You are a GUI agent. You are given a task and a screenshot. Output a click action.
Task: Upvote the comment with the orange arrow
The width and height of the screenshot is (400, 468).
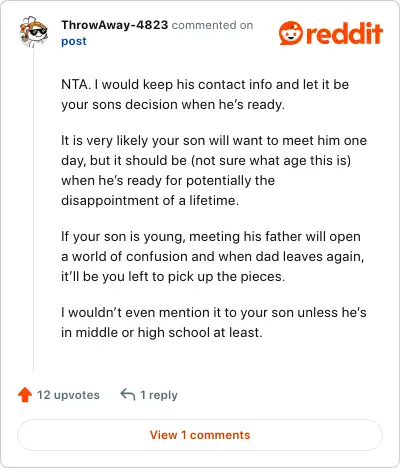tap(25, 395)
